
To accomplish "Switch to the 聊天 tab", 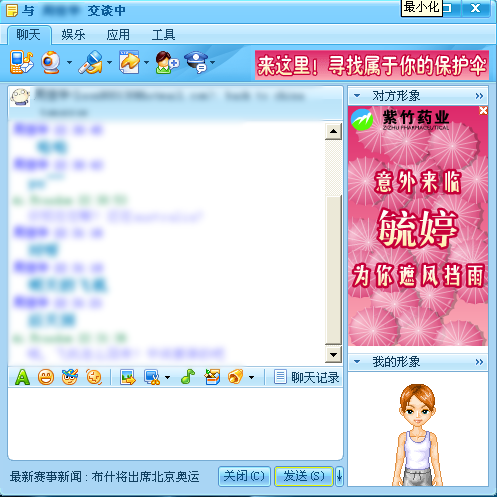I will point(29,35).
